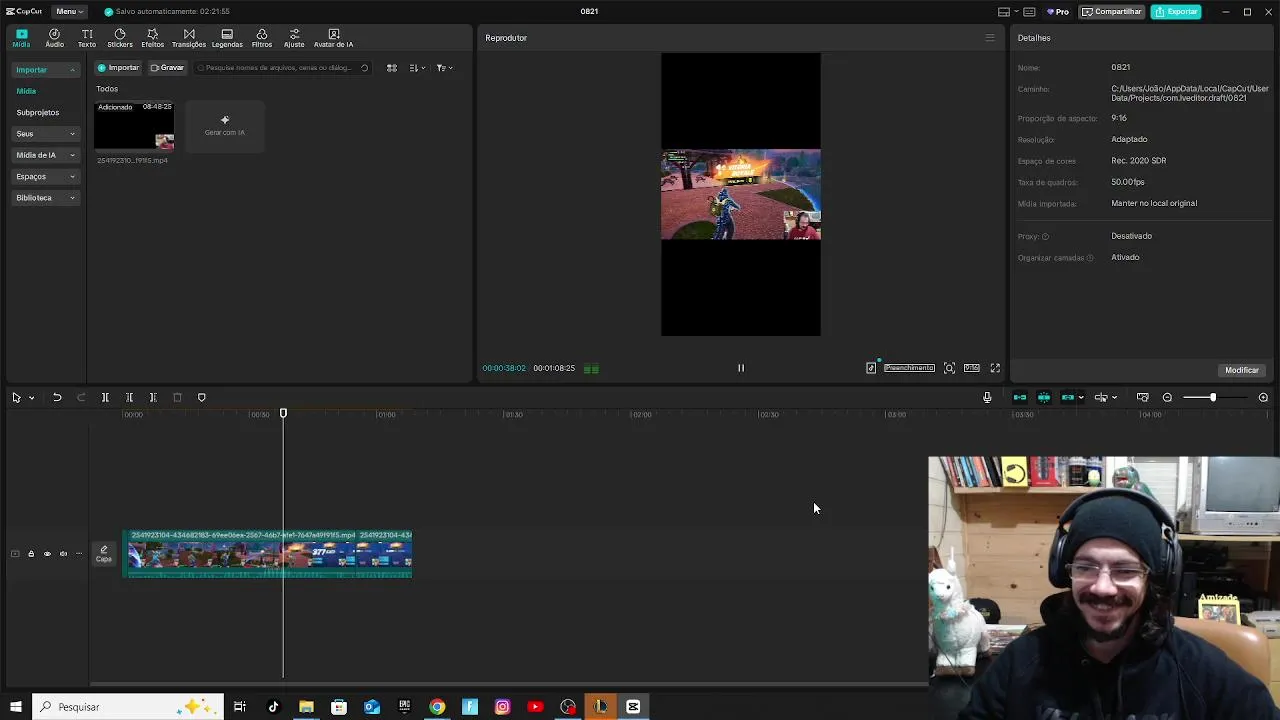This screenshot has height=720, width=1280.
Task: Hide the main track with eye icon
Action: tap(47, 554)
